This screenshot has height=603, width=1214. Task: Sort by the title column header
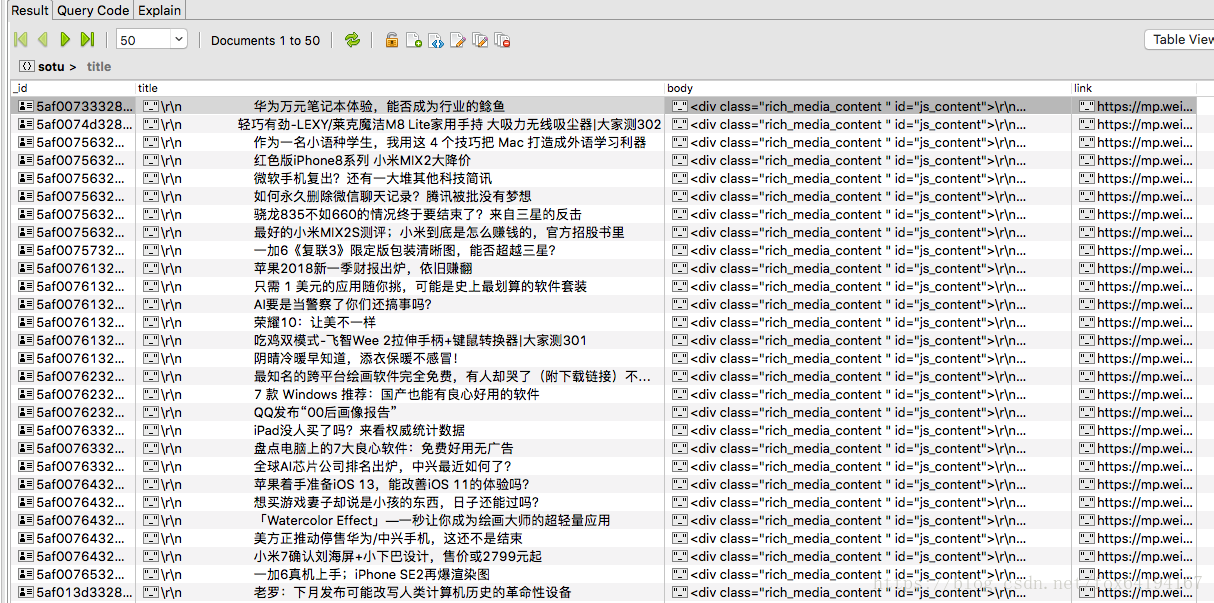click(401, 88)
